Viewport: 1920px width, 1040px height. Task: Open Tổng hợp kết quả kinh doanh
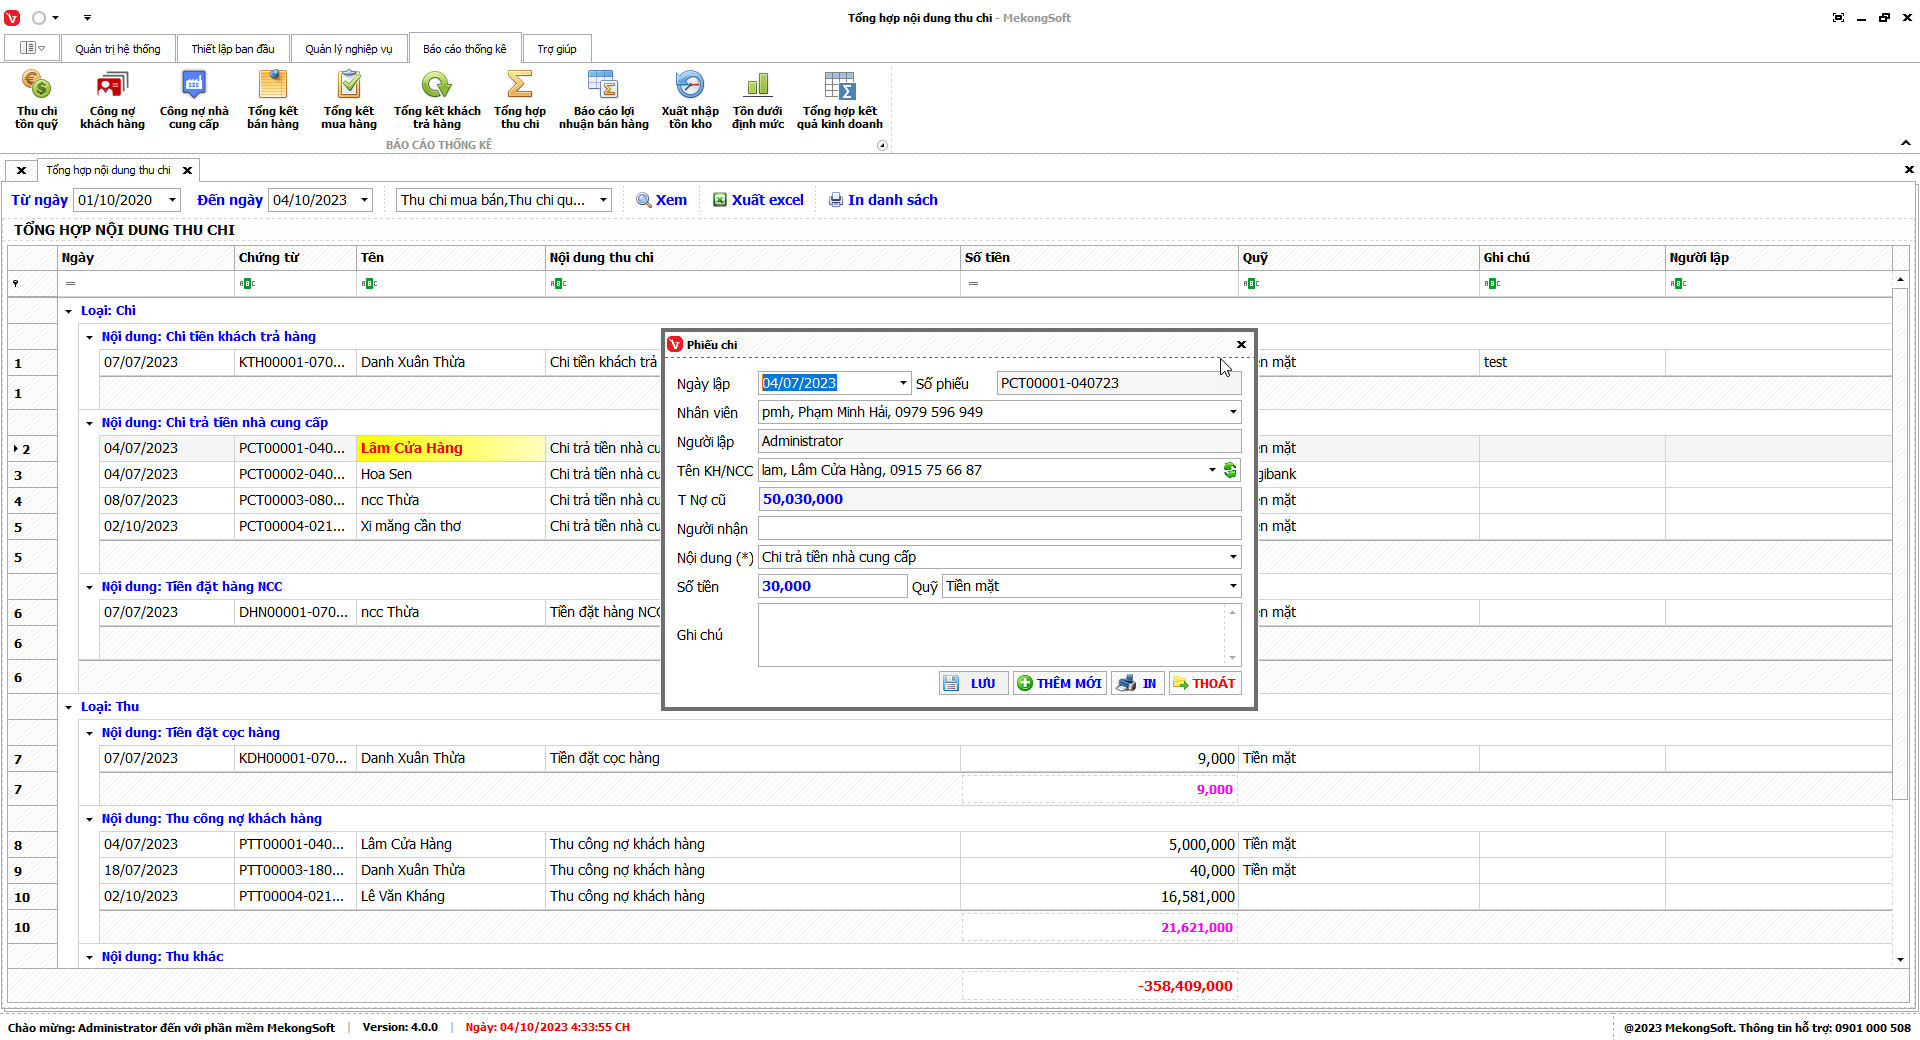coord(839,100)
